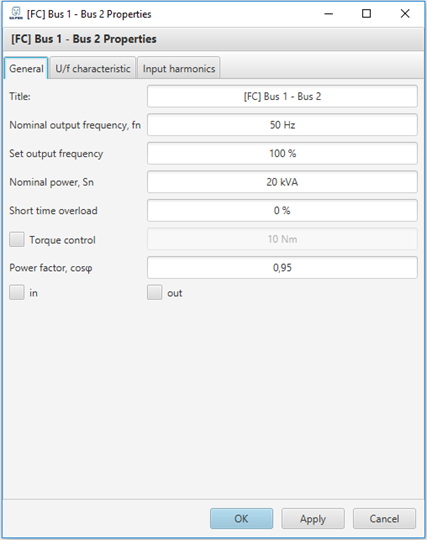
Task: Select the Nominal power Sn field
Action: (x=282, y=182)
